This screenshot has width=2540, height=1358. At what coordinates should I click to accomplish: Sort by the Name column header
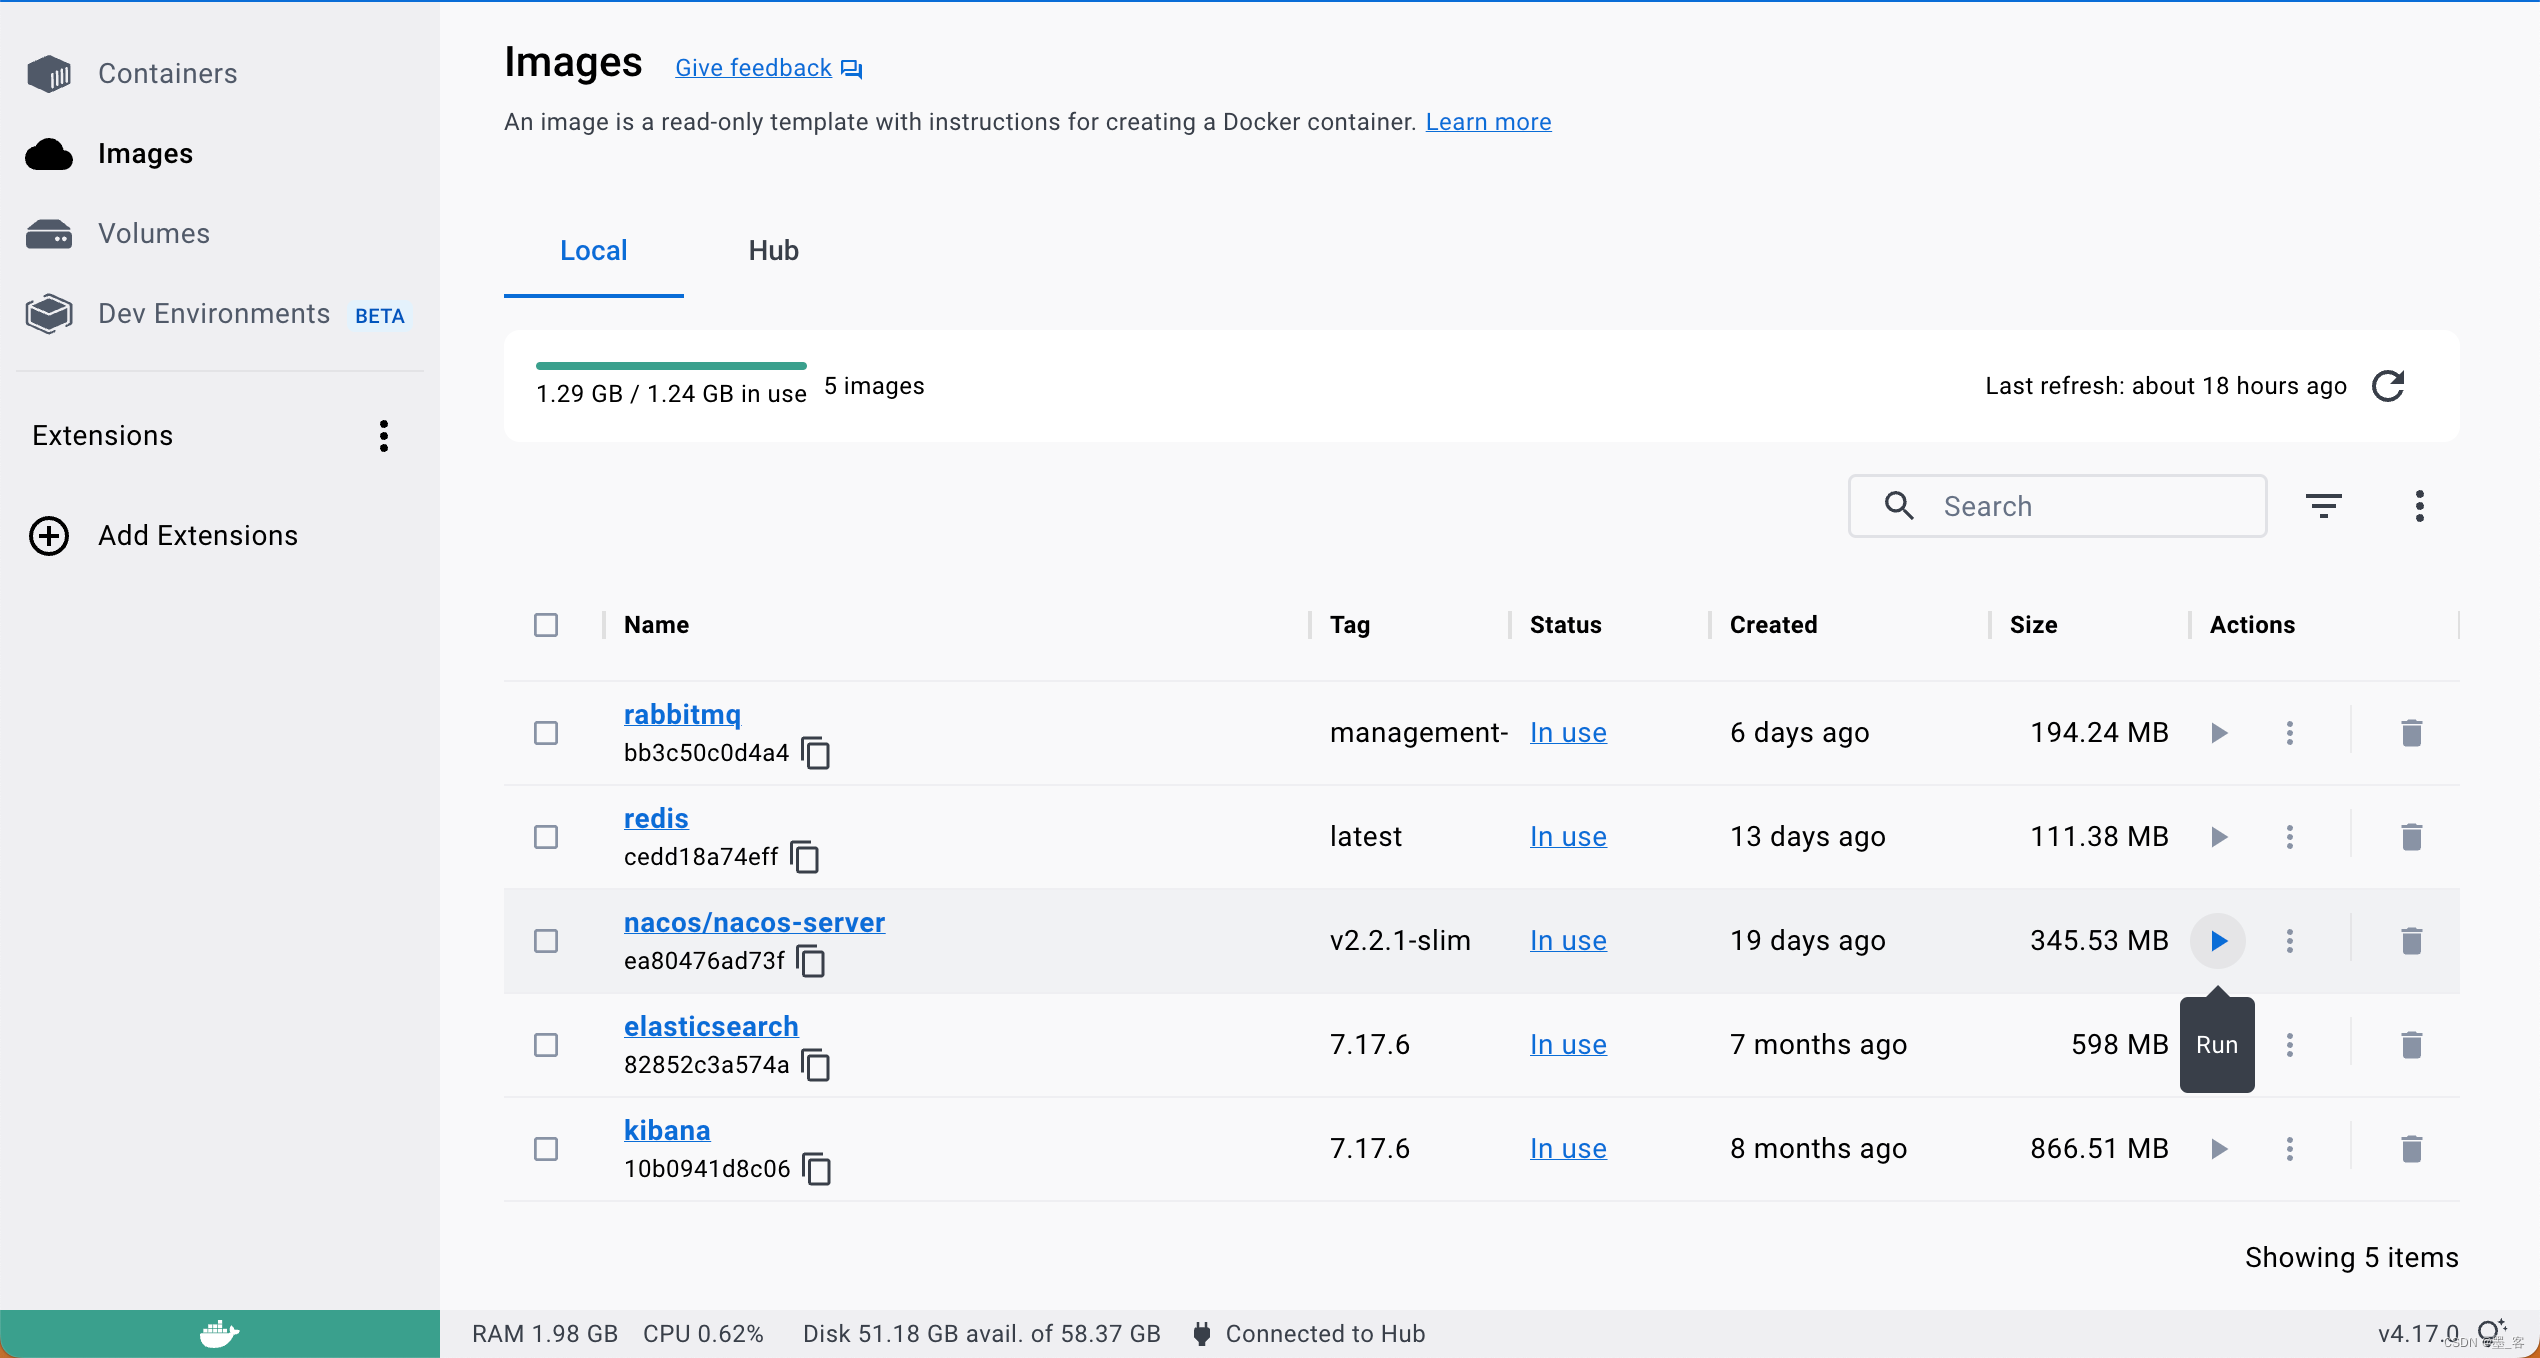click(x=656, y=625)
